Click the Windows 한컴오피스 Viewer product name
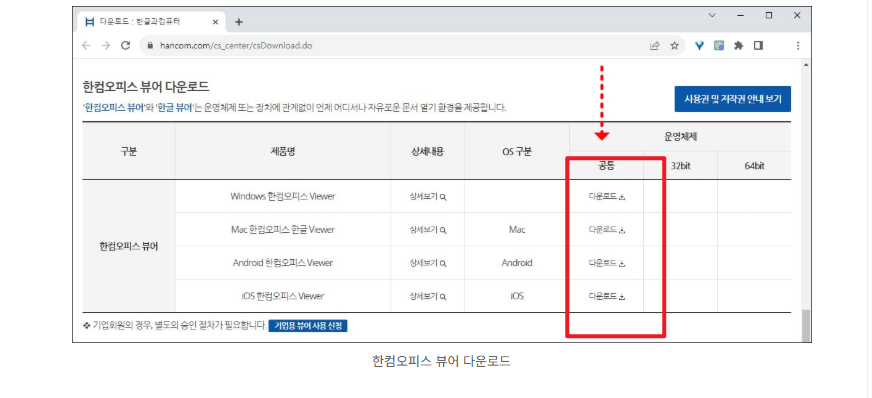The image size is (872, 398). point(283,196)
